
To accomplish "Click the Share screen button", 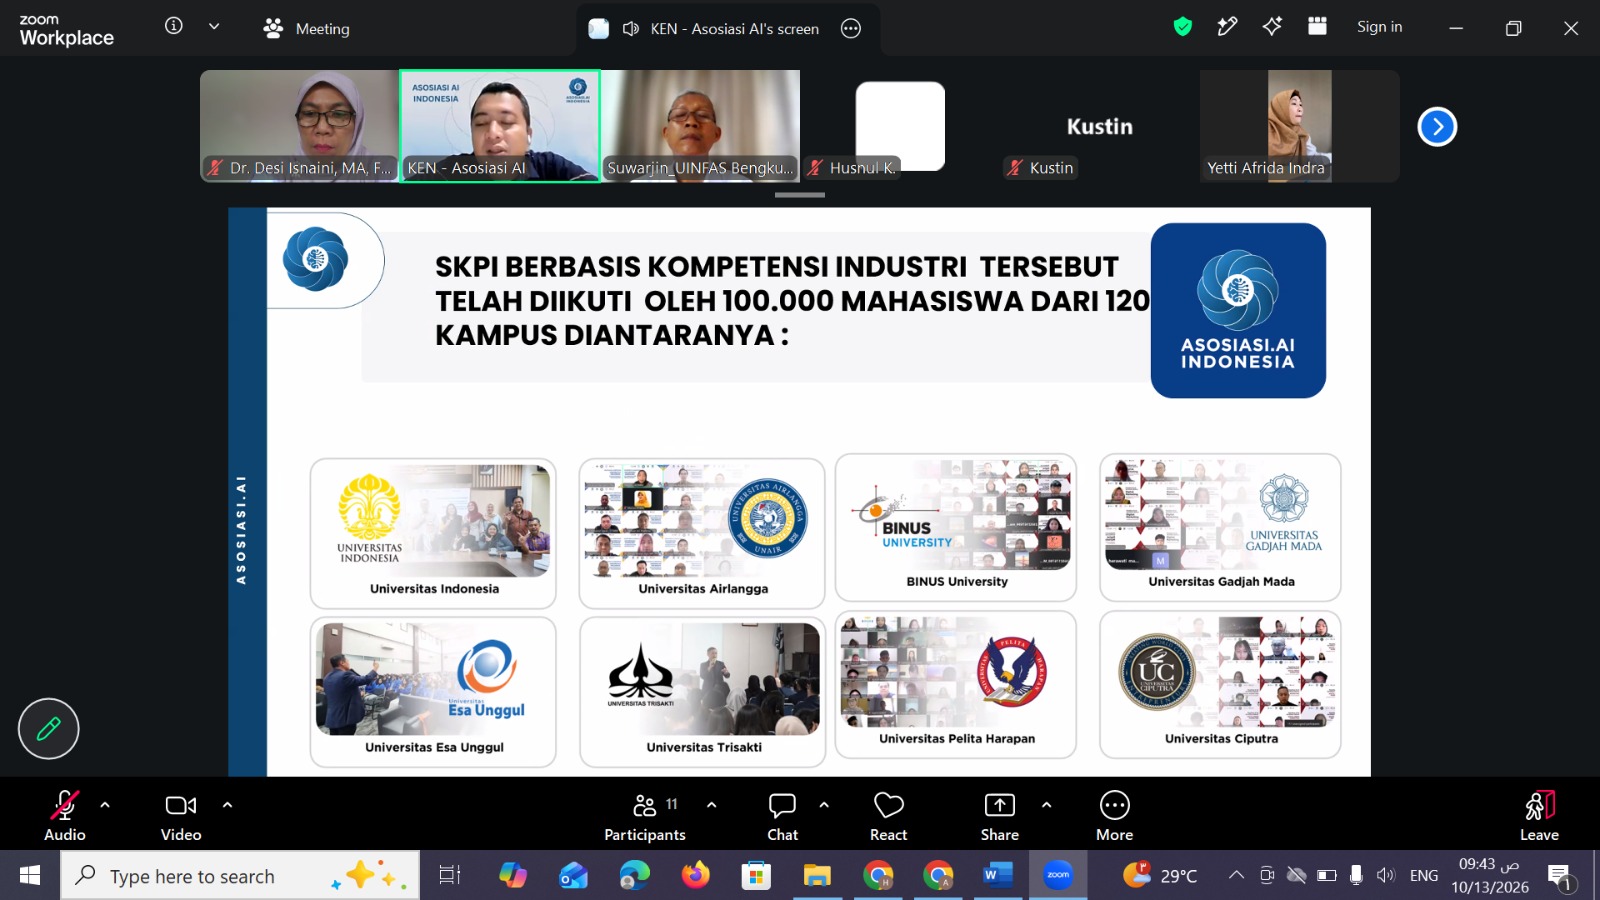I will (x=999, y=816).
